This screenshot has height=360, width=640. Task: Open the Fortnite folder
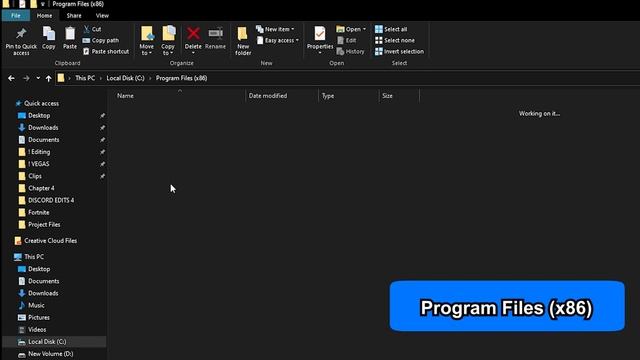(x=39, y=212)
